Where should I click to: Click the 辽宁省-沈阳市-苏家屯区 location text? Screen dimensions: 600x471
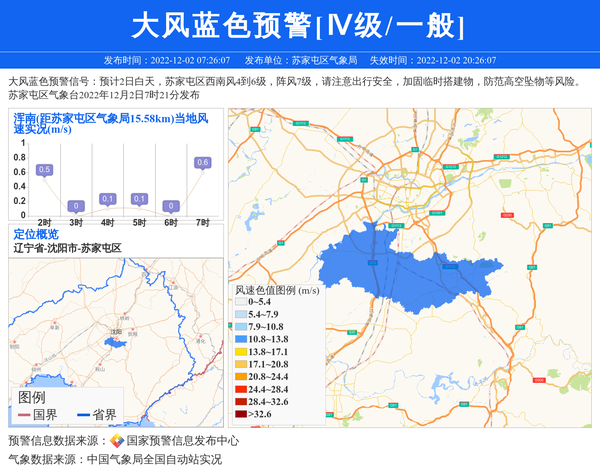tap(67, 248)
